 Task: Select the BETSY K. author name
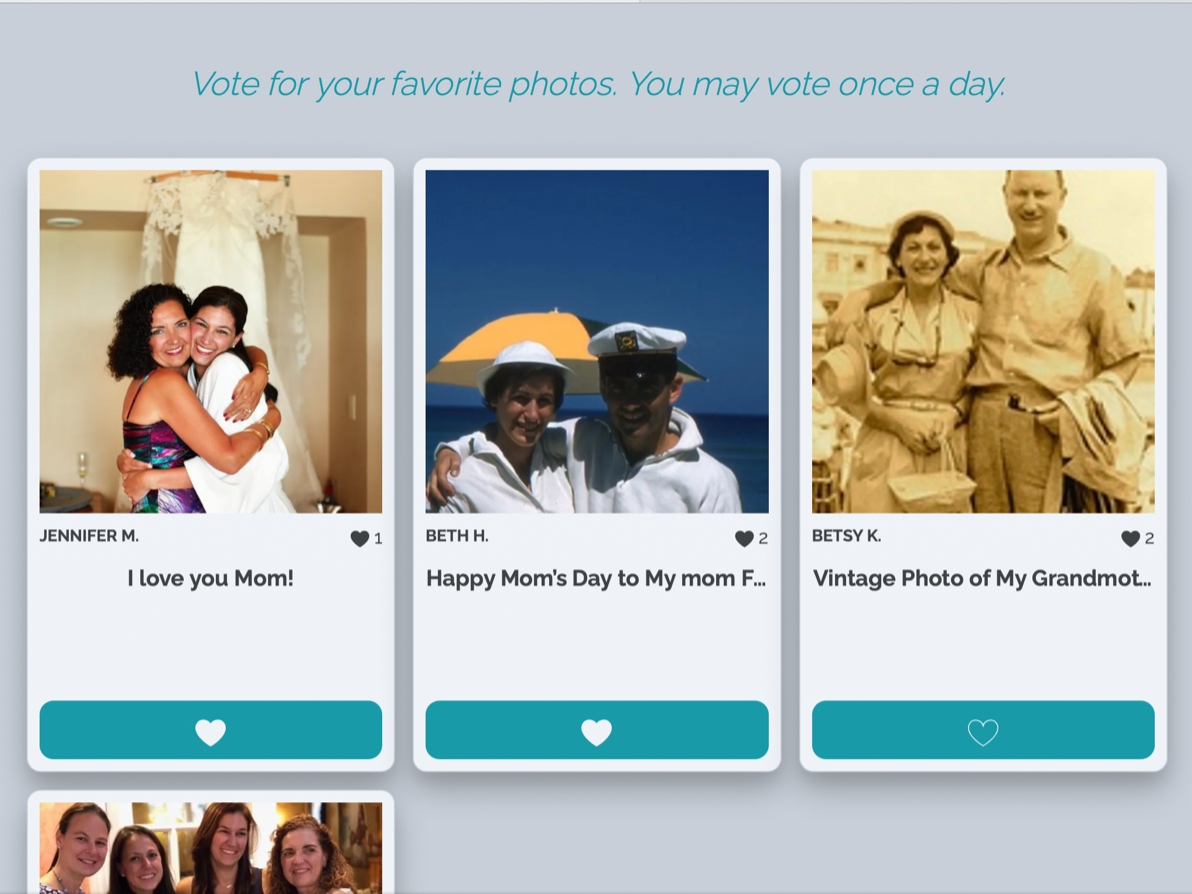[846, 536]
